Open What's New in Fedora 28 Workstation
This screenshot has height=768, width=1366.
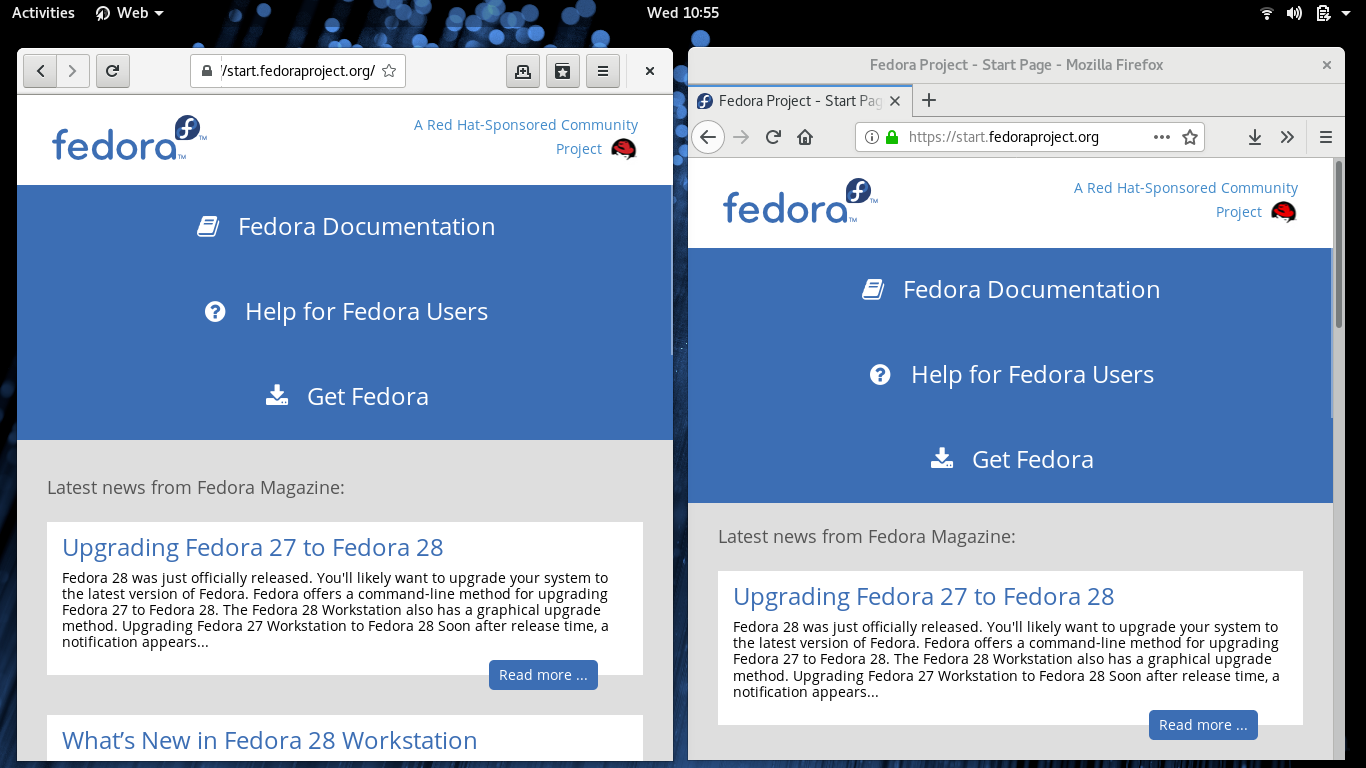(x=269, y=740)
